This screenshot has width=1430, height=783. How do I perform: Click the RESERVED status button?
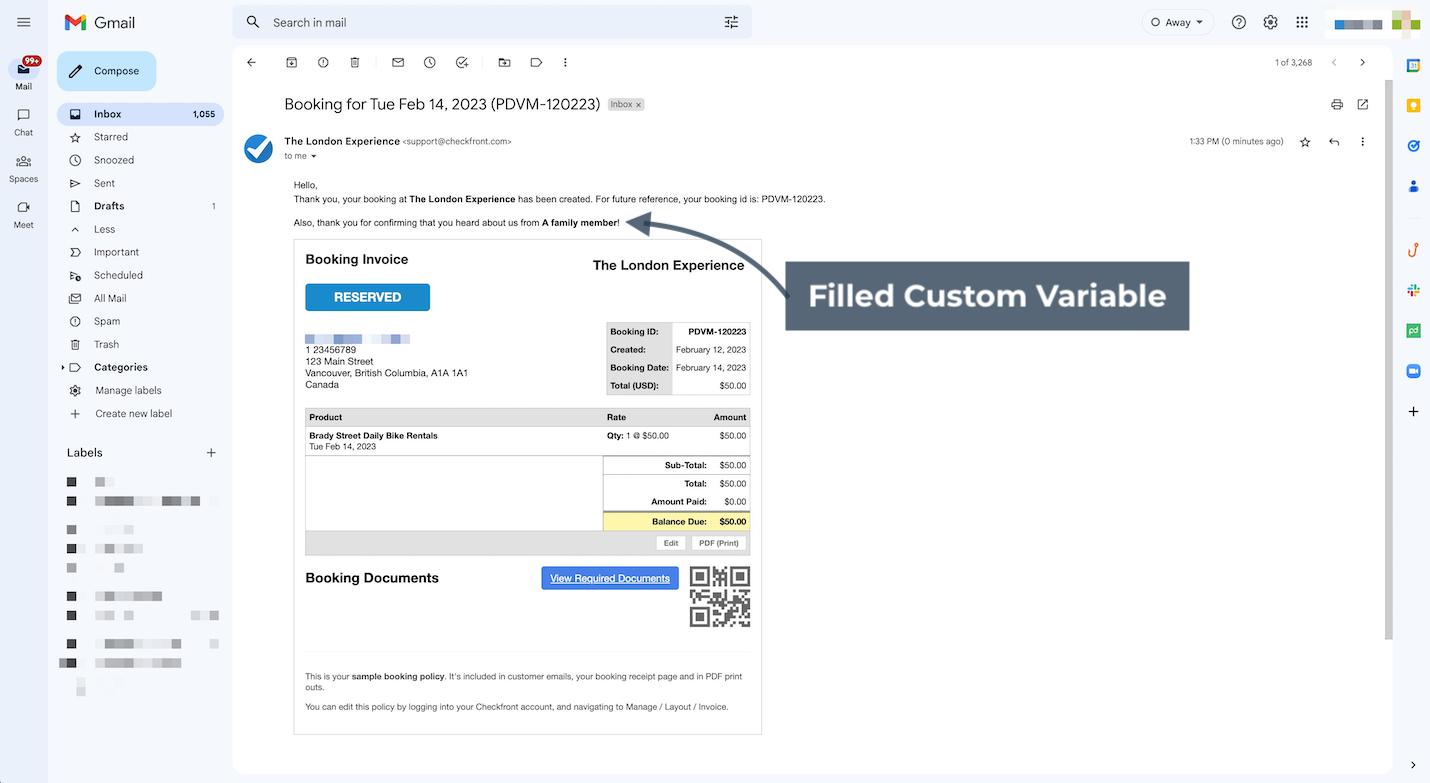point(367,297)
